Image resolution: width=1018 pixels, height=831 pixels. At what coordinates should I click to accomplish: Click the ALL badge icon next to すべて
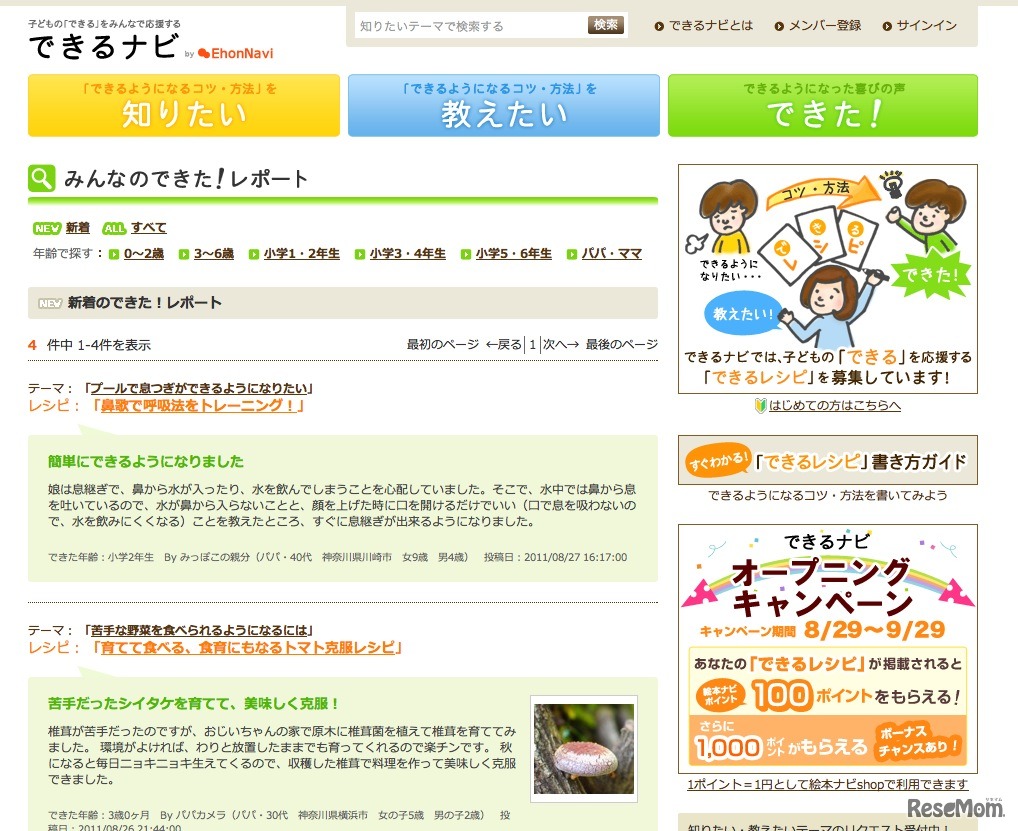pyautogui.click(x=114, y=229)
